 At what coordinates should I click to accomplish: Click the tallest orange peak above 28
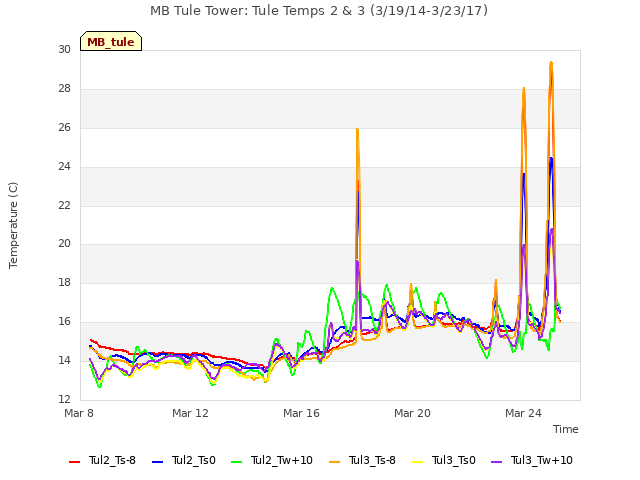tap(551, 62)
